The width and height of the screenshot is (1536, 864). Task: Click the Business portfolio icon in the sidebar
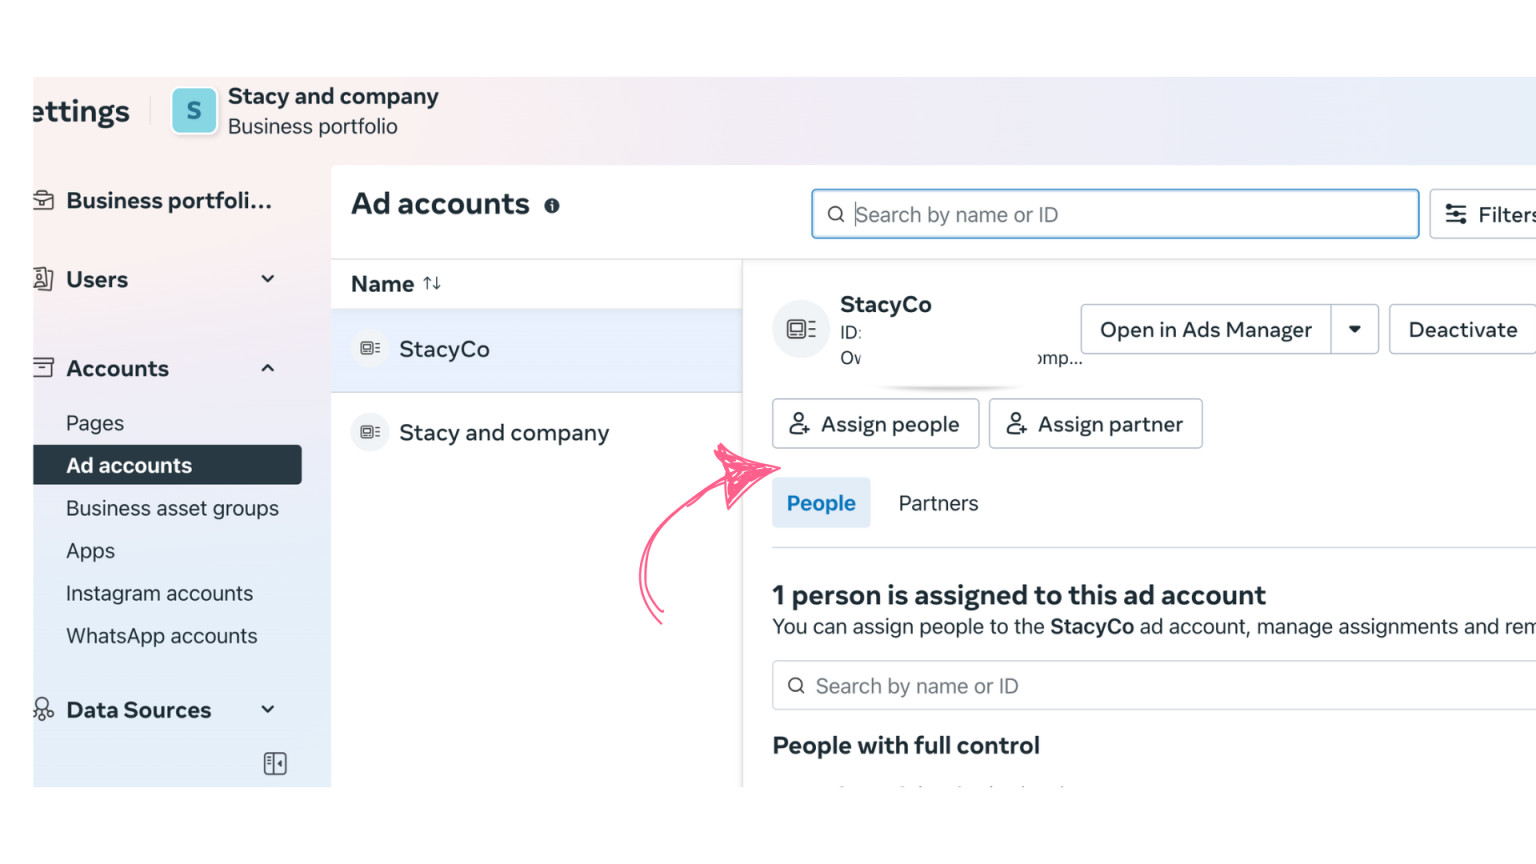coord(45,200)
